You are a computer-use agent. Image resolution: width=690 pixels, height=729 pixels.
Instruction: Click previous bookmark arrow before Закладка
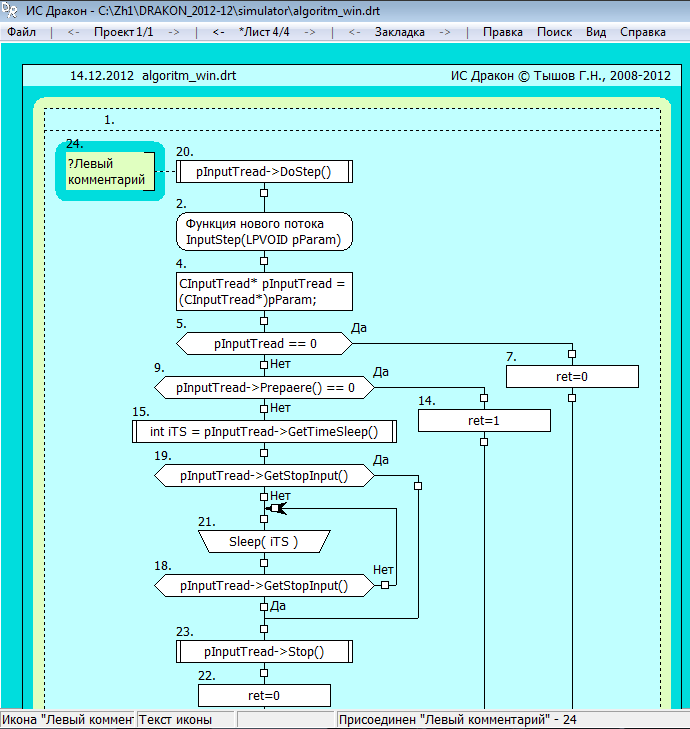click(x=354, y=32)
